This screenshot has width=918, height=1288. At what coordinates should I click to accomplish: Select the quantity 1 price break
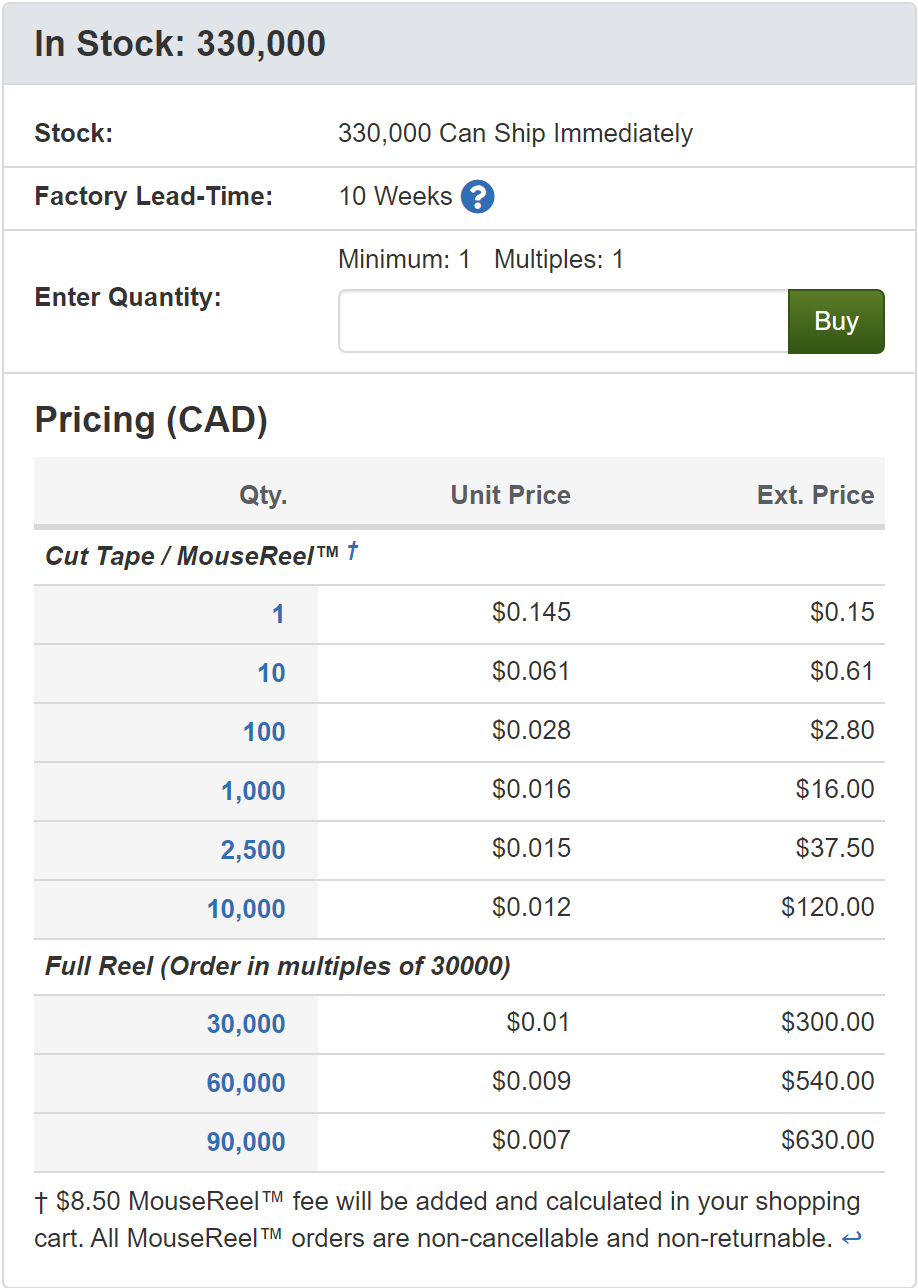[x=278, y=614]
